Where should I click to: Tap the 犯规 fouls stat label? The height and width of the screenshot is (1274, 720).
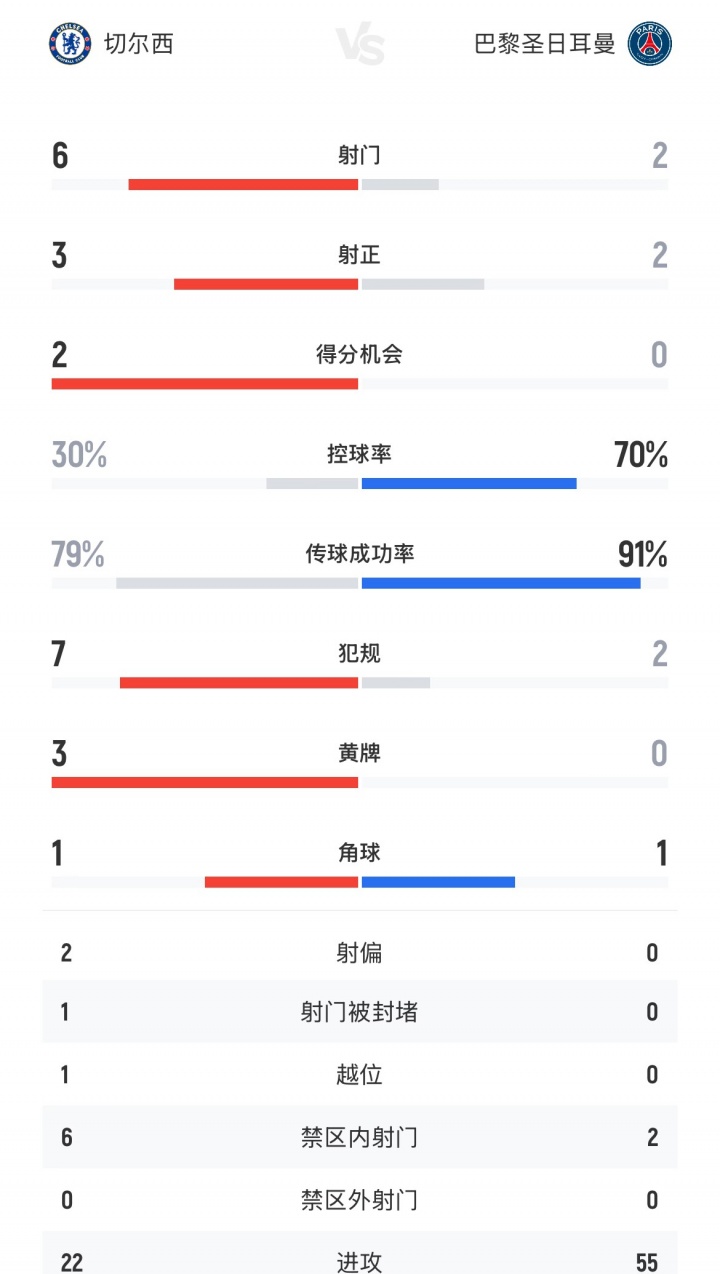click(359, 653)
